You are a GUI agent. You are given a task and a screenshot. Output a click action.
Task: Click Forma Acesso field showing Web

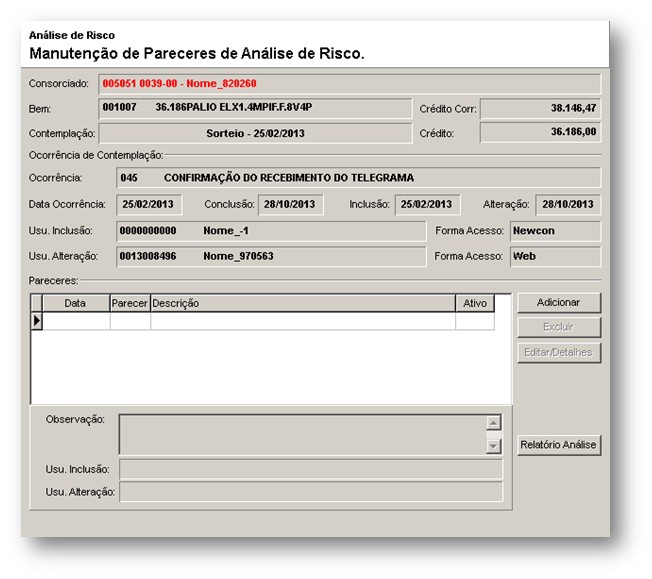coord(556,257)
